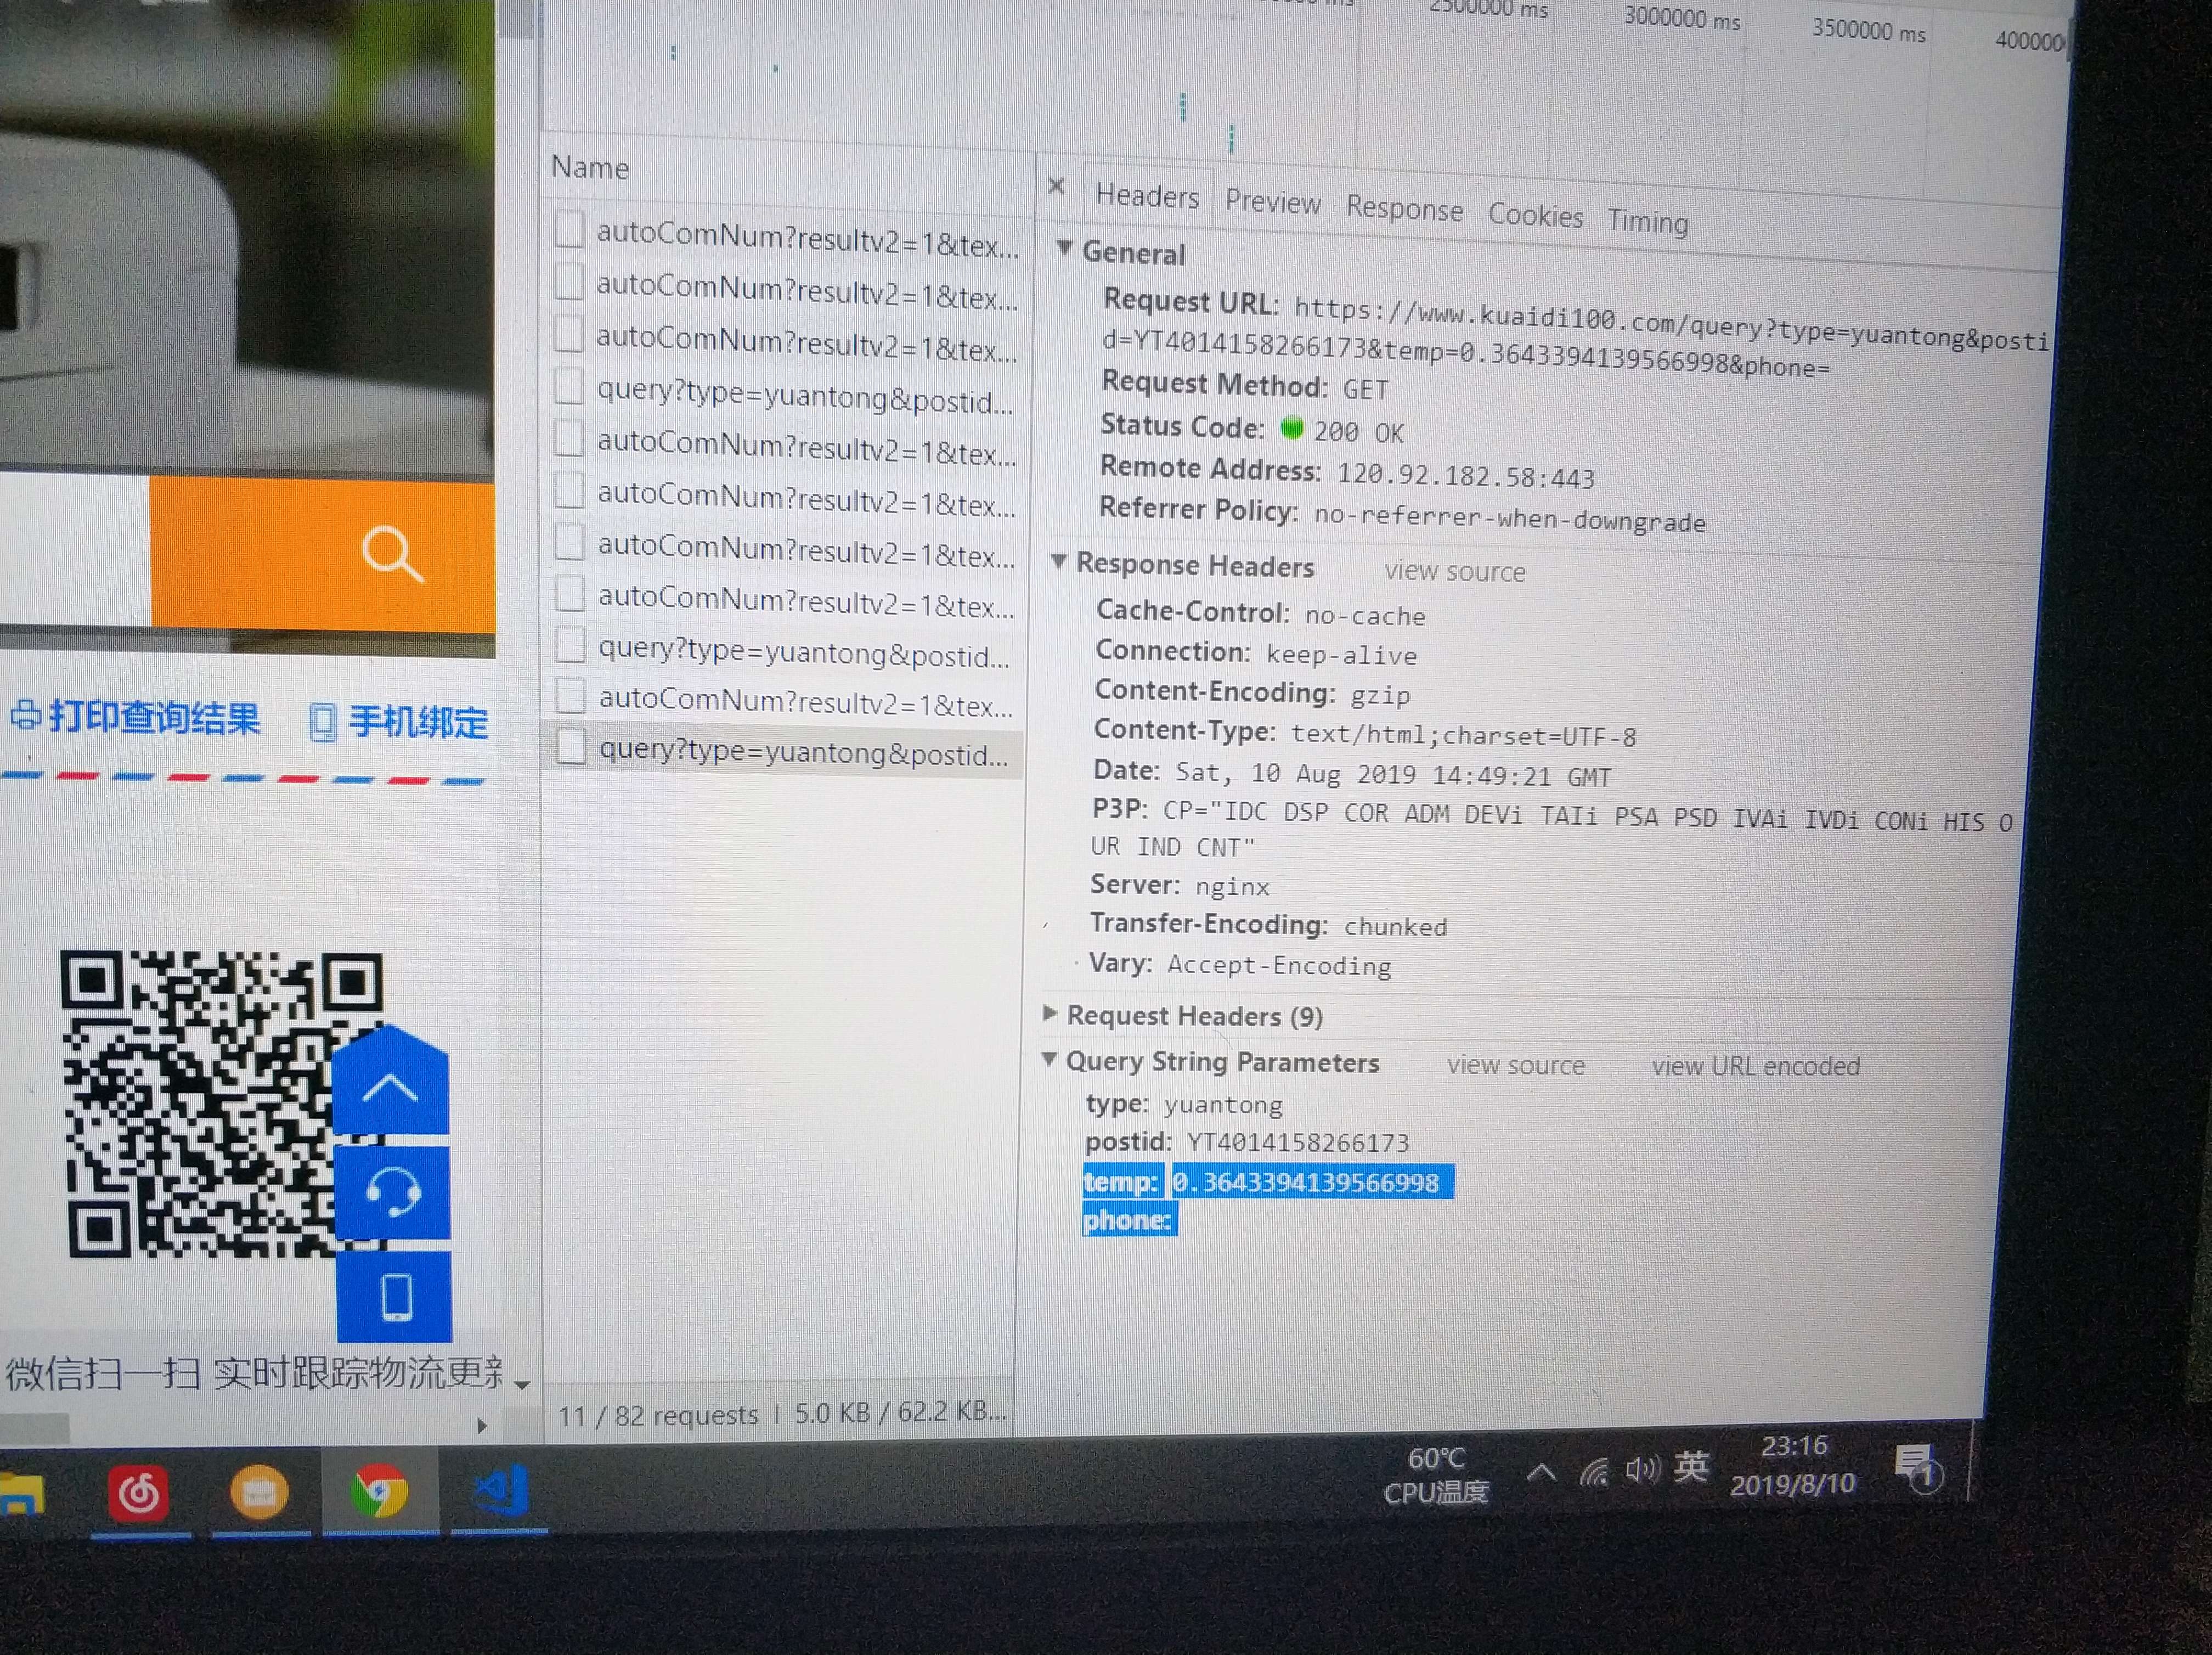Open the Timing tab
Viewport: 2212px width, 1655px height.
1648,221
